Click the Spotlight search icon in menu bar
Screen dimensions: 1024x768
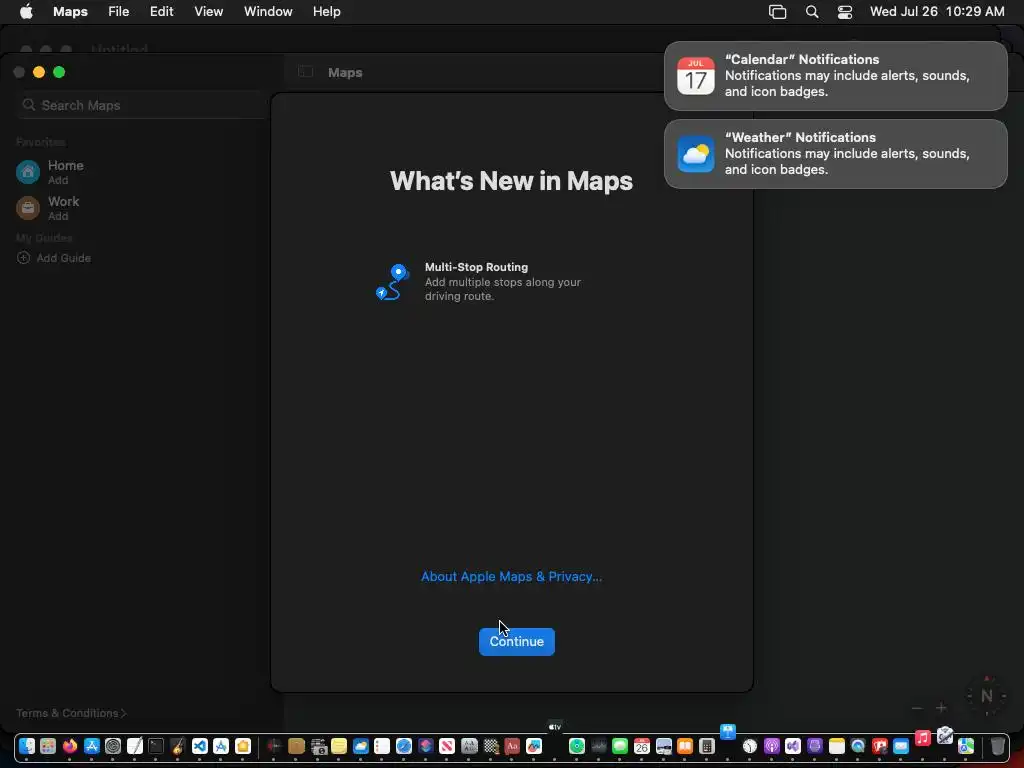click(x=812, y=12)
